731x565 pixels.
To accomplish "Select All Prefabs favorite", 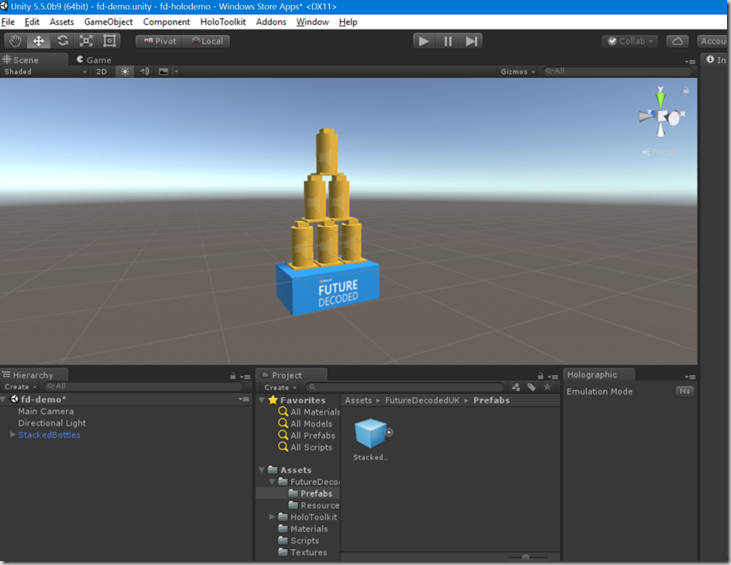I will coord(307,435).
